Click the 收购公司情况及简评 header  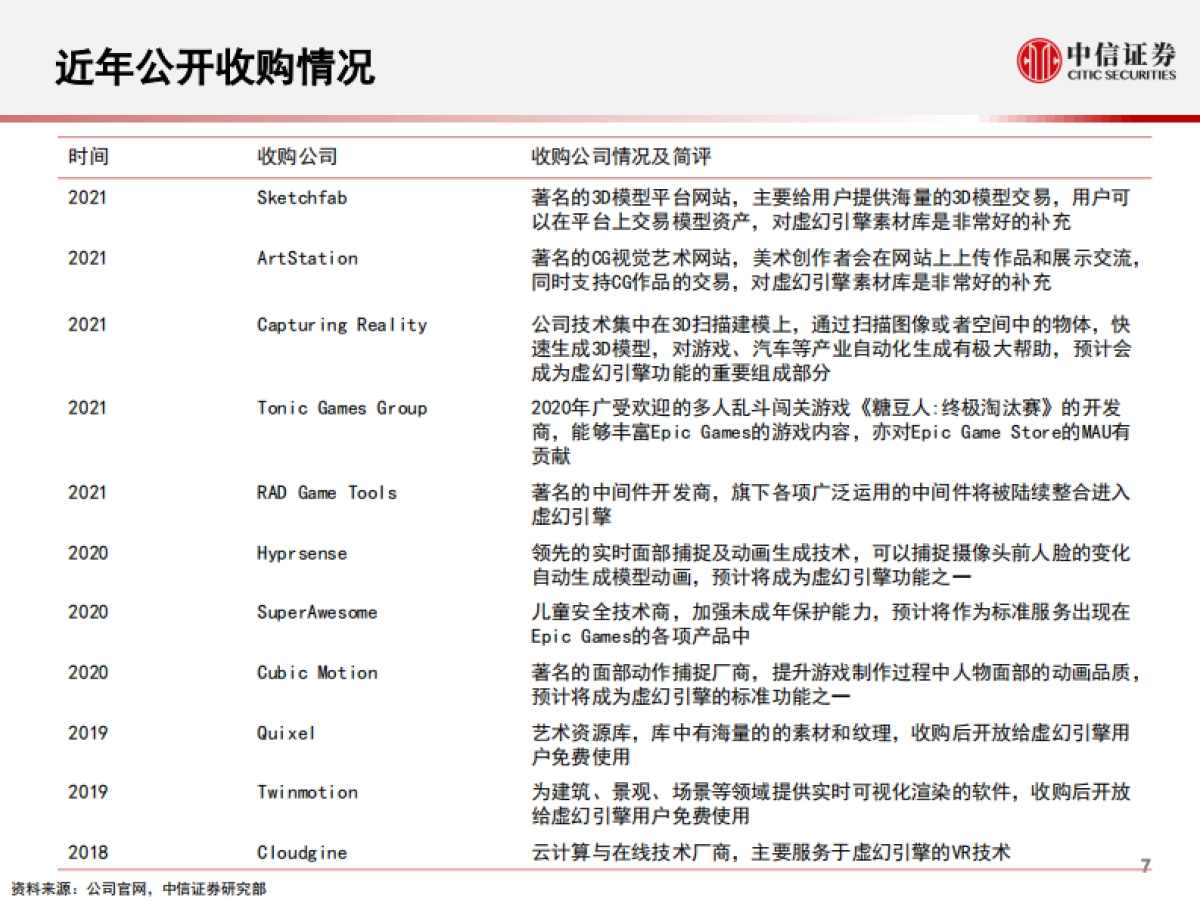pos(624,156)
